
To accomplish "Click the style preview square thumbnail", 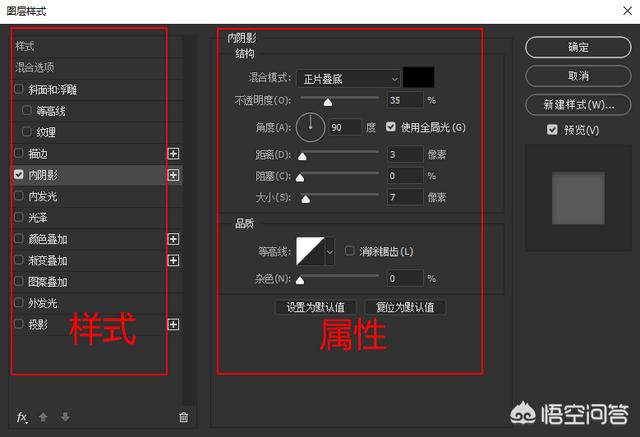I will click(578, 198).
